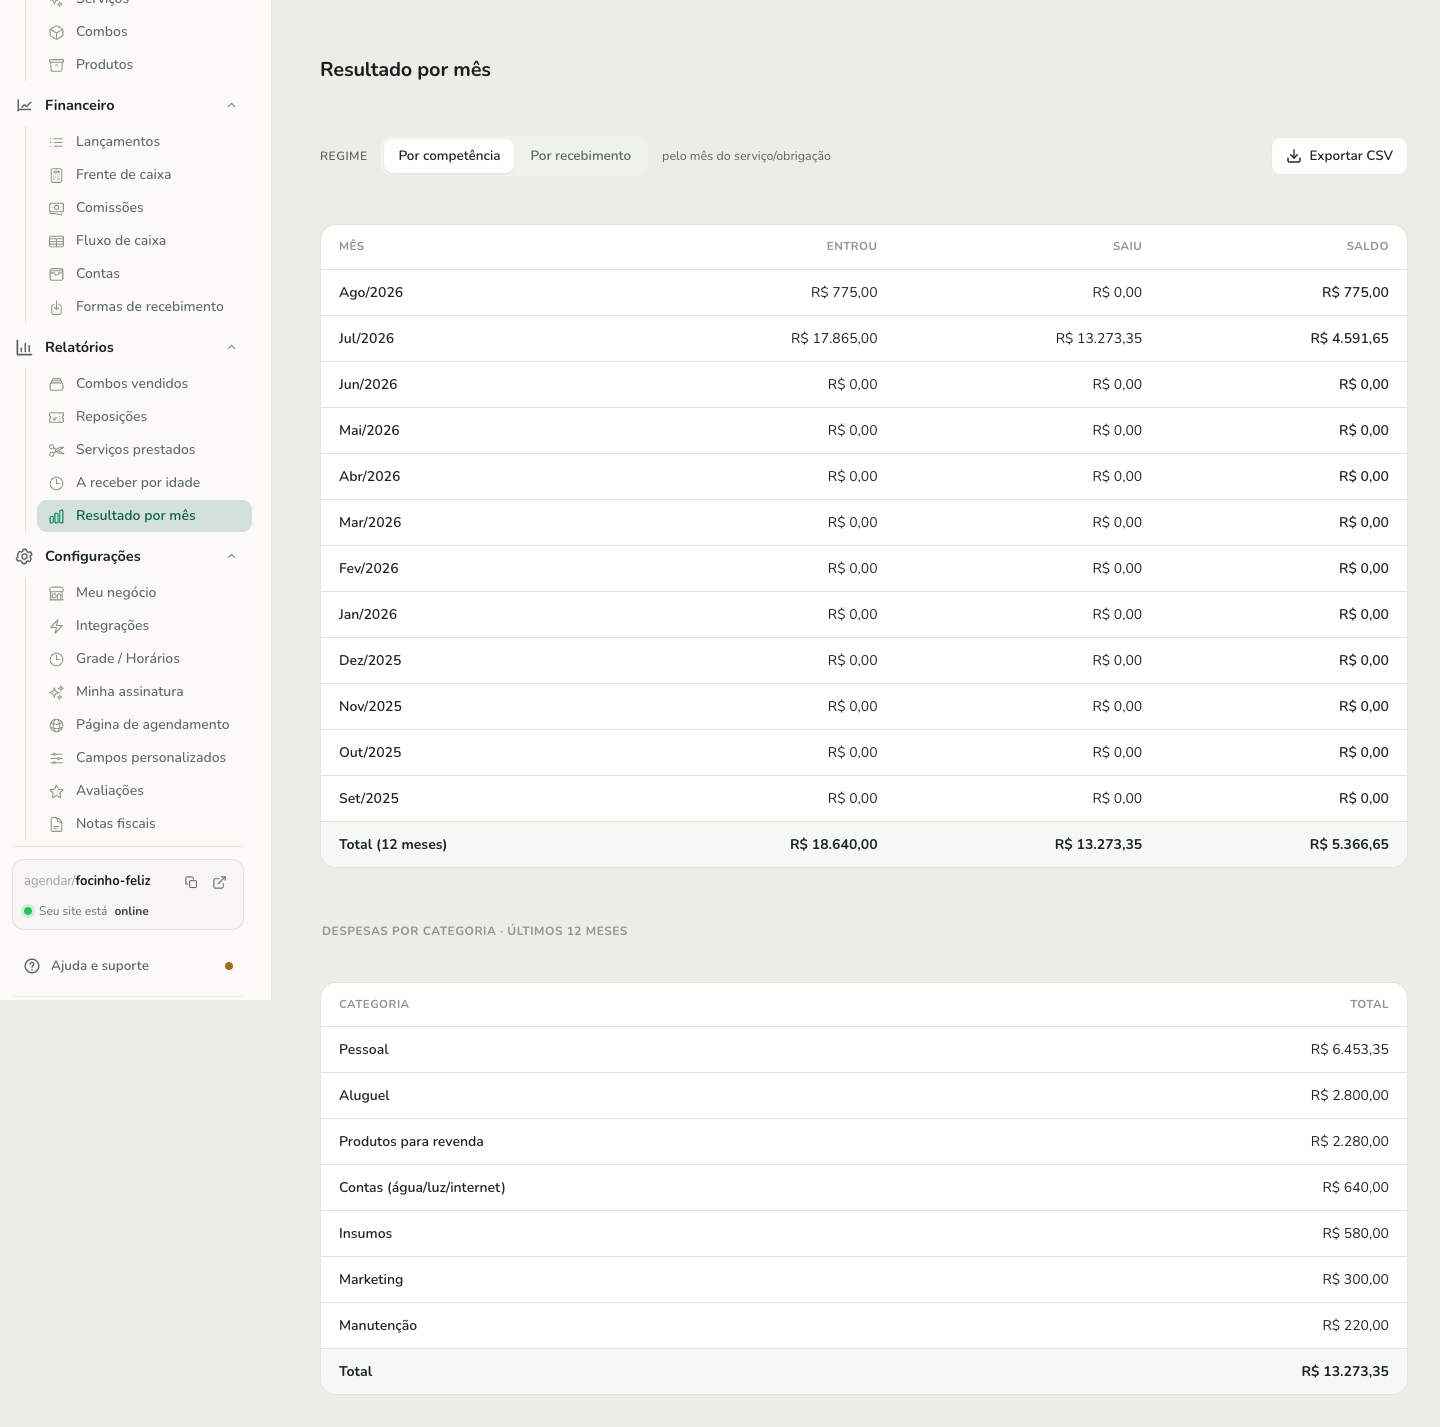Click the Marketing expense category row

[864, 1280]
